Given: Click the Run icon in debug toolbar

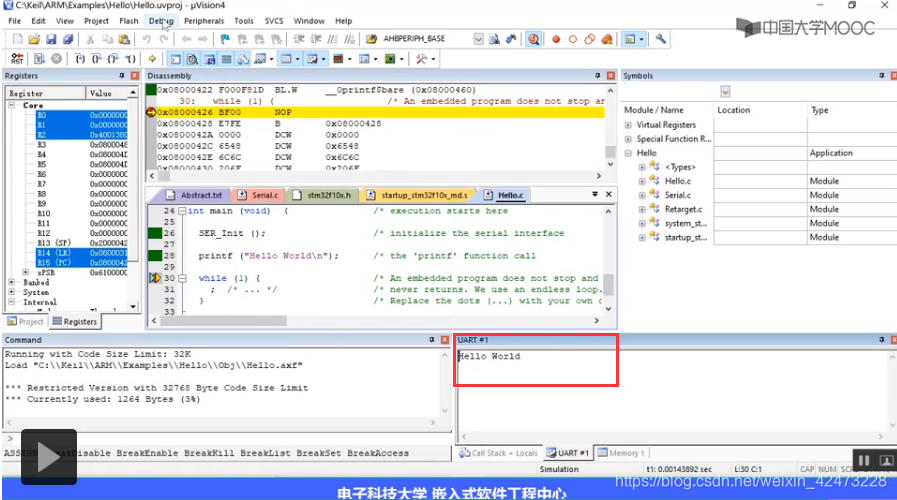Looking at the screenshot, I should point(39,59).
